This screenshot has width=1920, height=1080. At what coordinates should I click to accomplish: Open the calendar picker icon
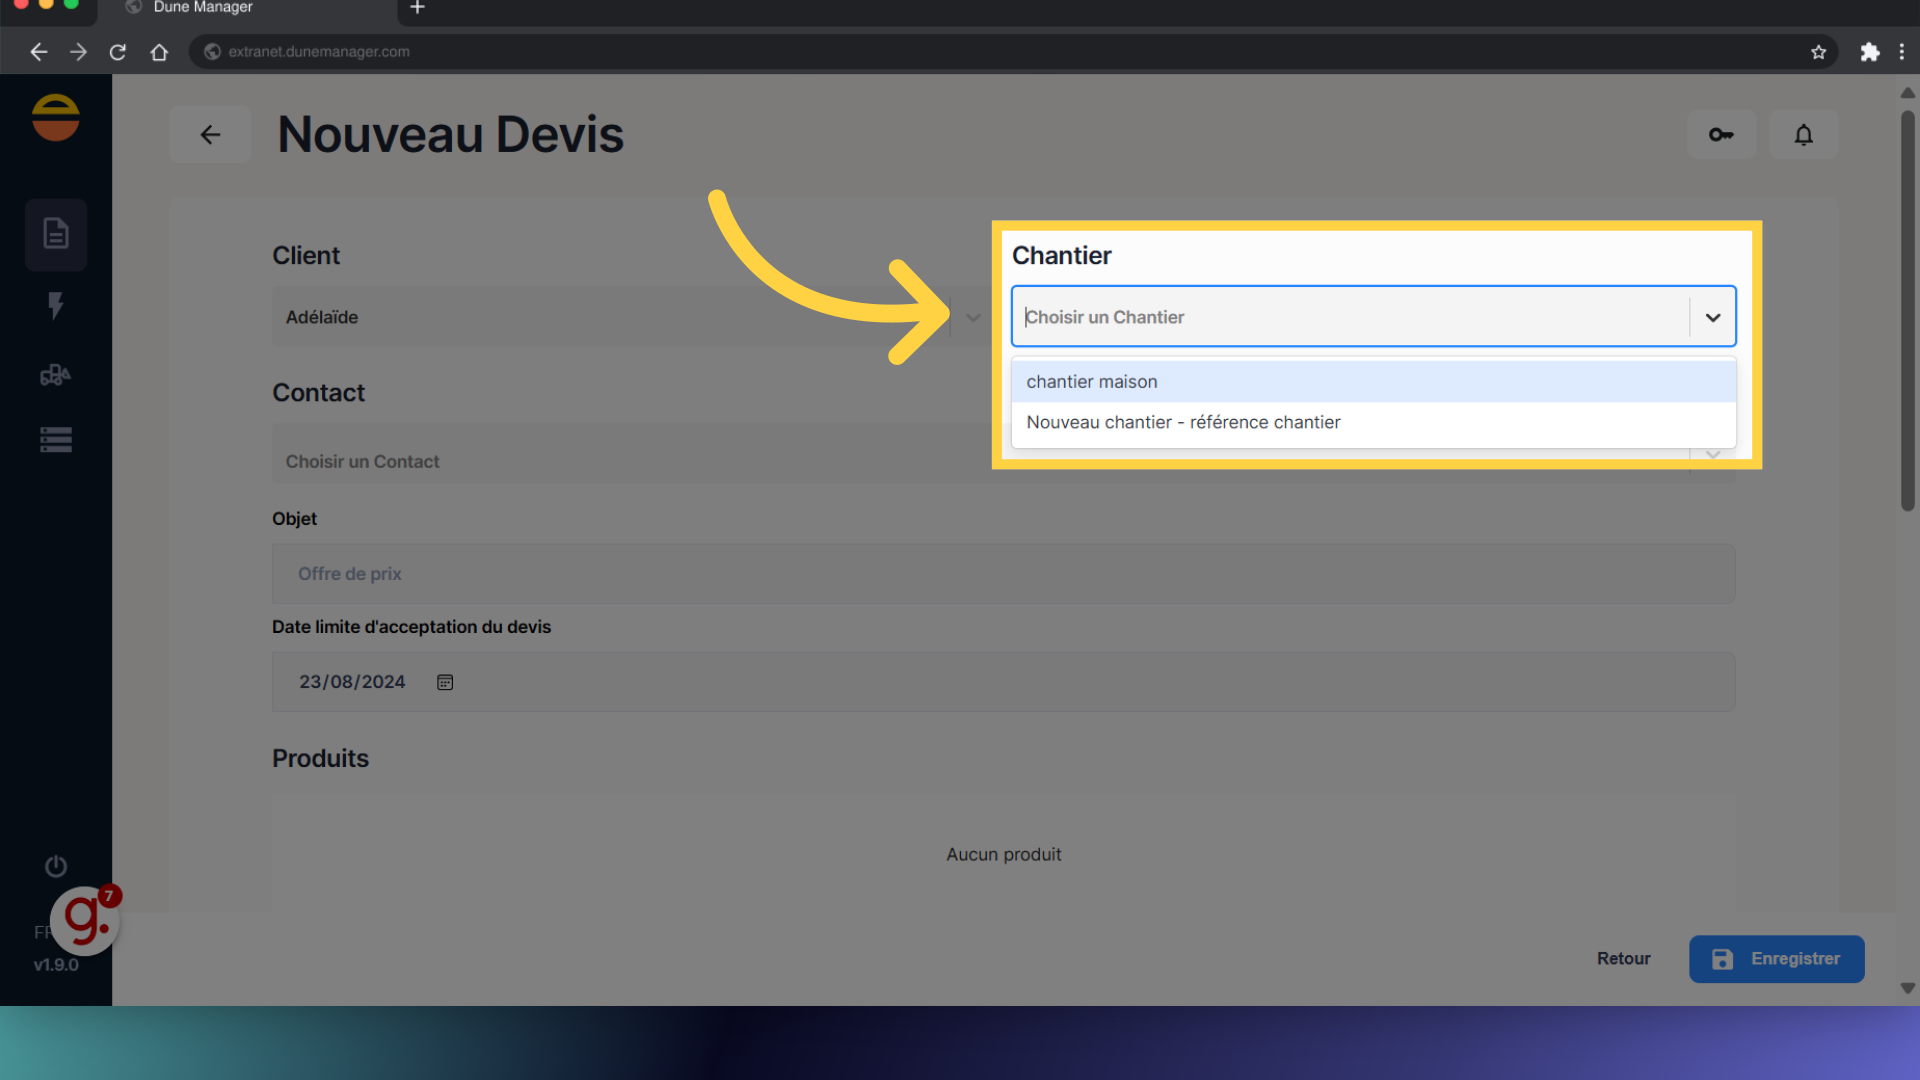[x=445, y=682]
